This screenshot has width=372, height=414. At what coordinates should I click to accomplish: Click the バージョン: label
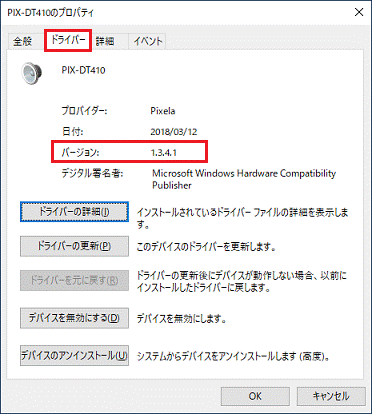[80, 153]
